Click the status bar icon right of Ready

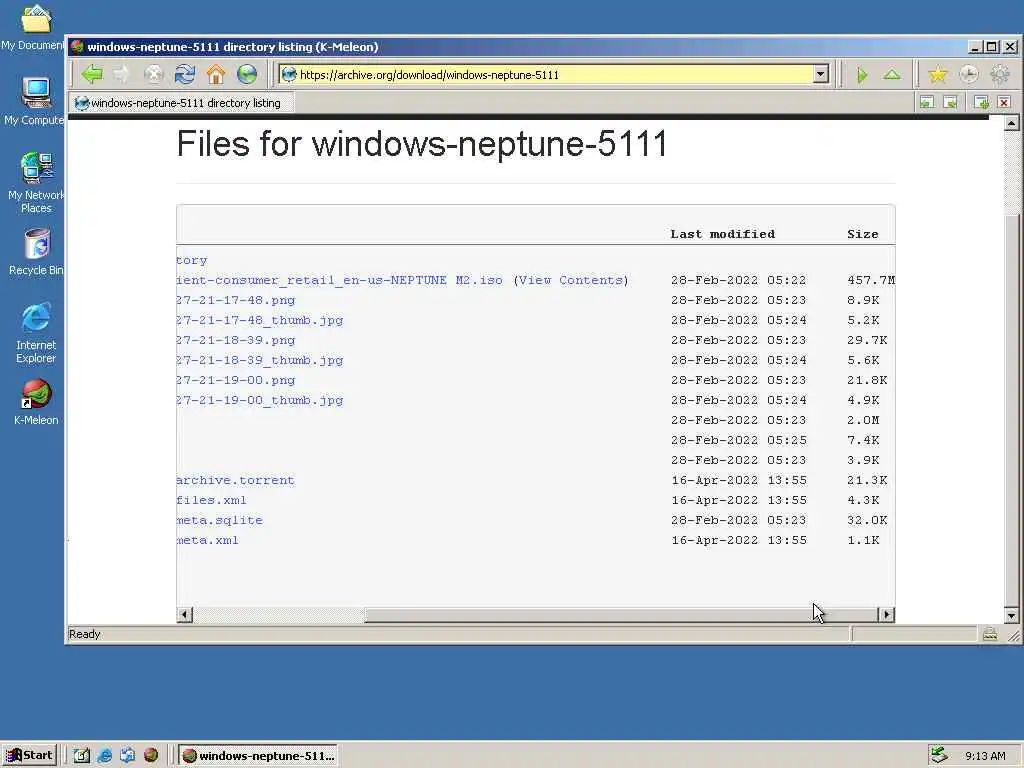990,633
